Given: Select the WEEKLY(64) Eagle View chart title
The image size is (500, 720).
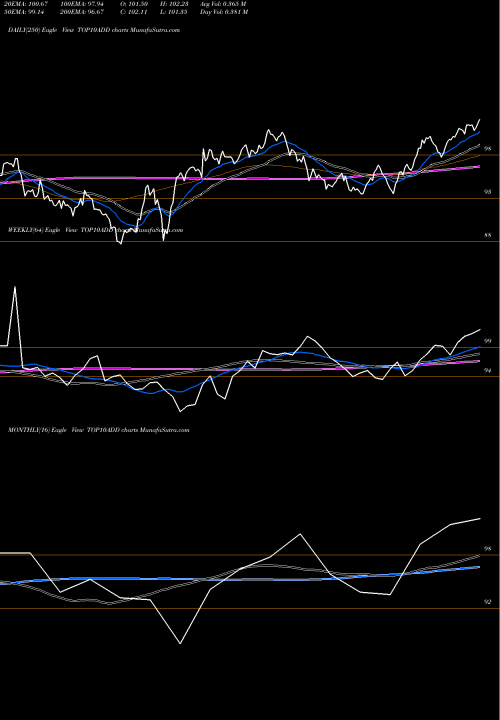Looking at the screenshot, I should click(x=96, y=230).
